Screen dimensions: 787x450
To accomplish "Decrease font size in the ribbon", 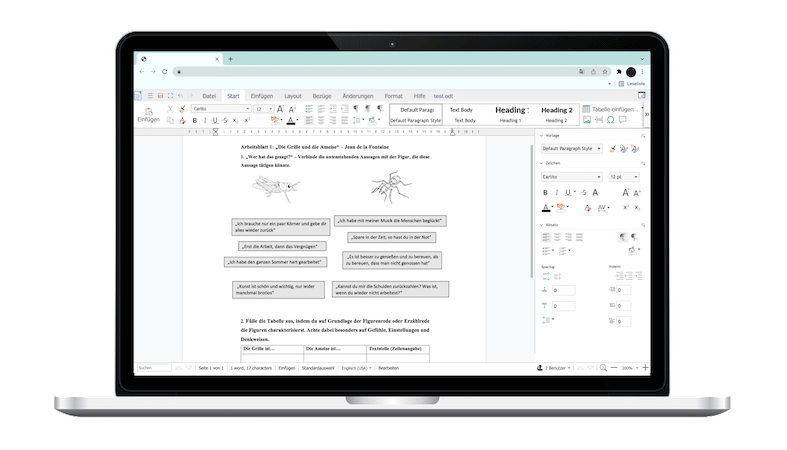I will coord(292,109).
